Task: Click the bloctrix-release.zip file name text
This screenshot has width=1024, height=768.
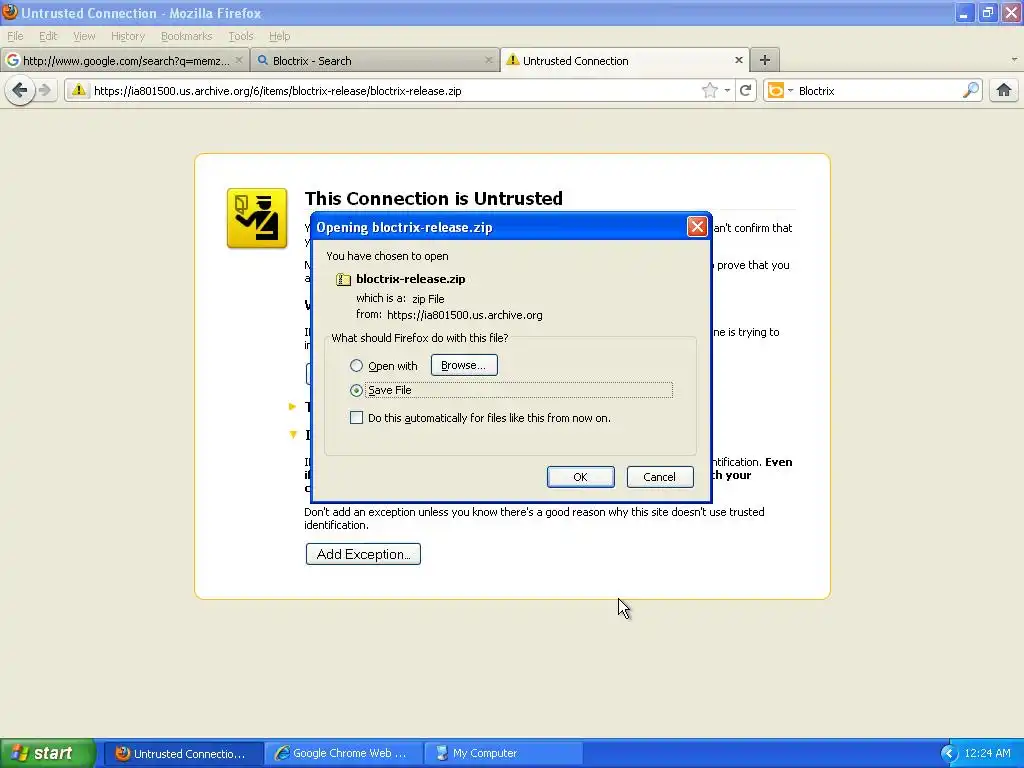Action: pyautogui.click(x=411, y=279)
